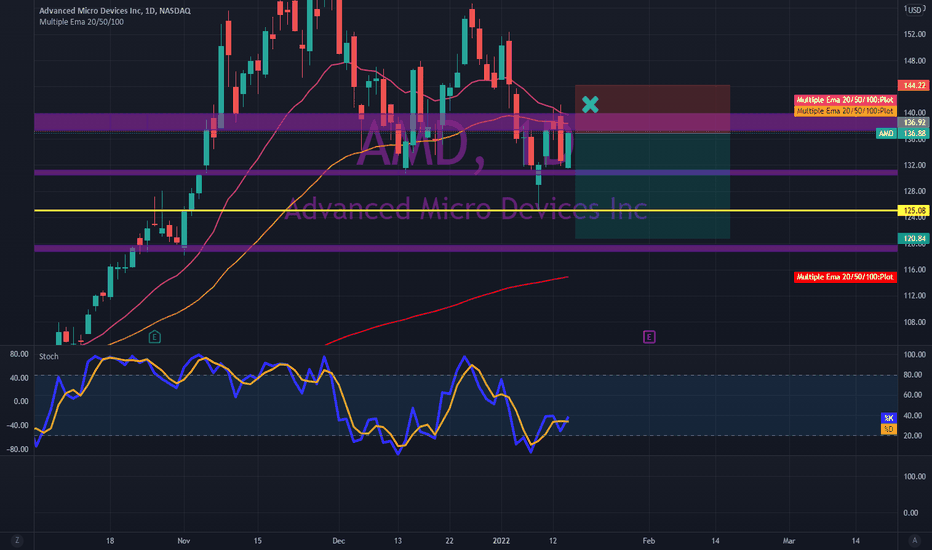The image size is (932, 550).
Task: Select the 136.88 last price label
Action: pos(914,134)
